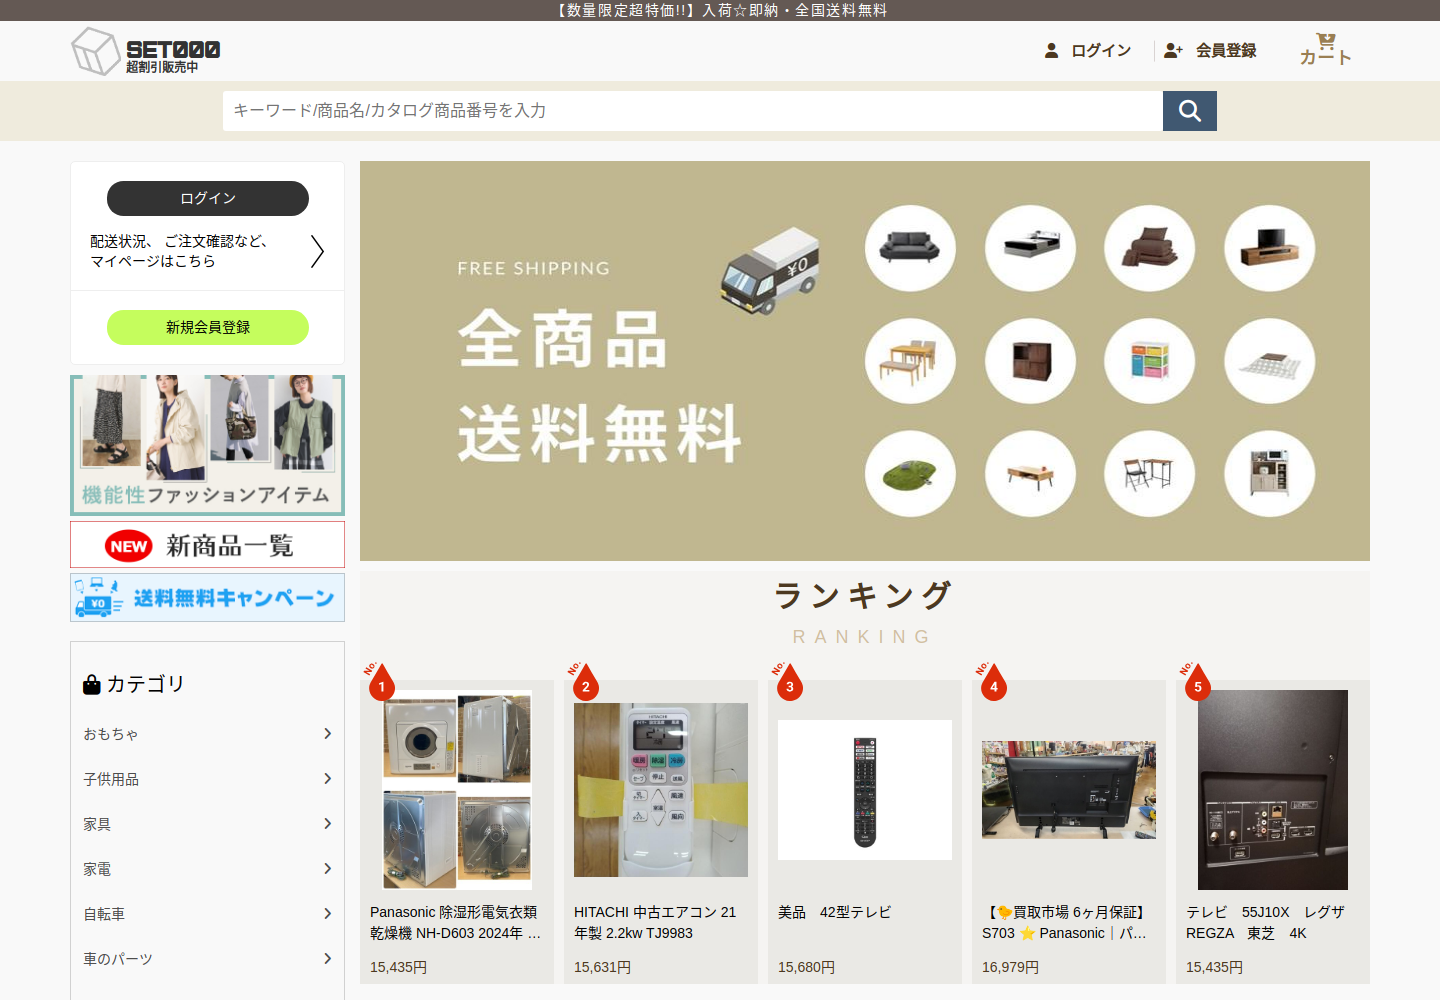1440x1000 pixels.
Task: Expand the おもちゃ category chevron
Action: point(327,734)
